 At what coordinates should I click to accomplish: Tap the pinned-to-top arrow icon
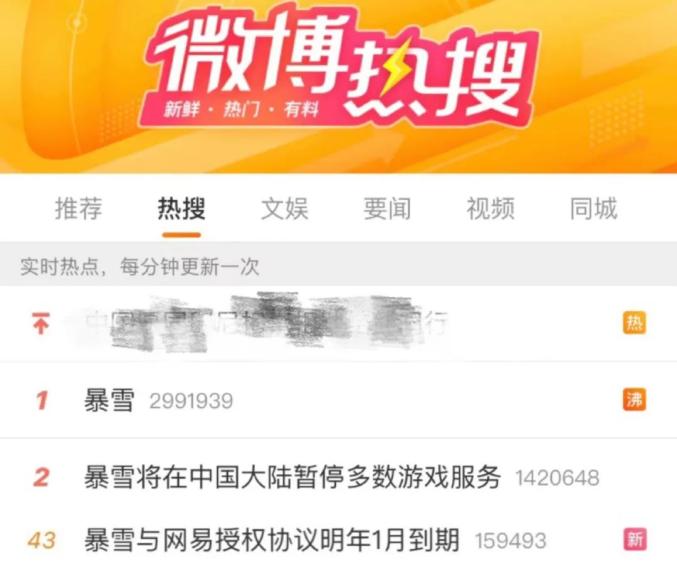(x=41, y=323)
